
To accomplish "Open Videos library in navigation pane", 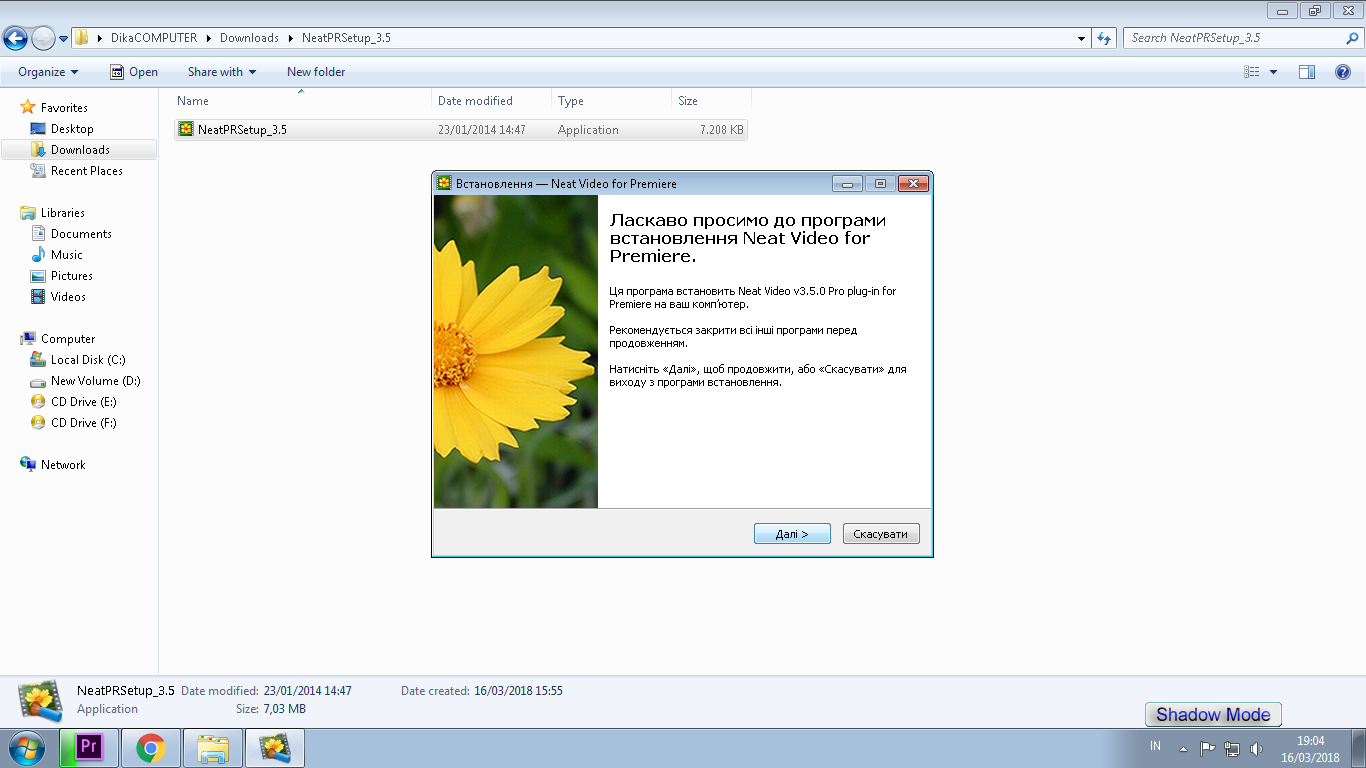I will click(68, 296).
